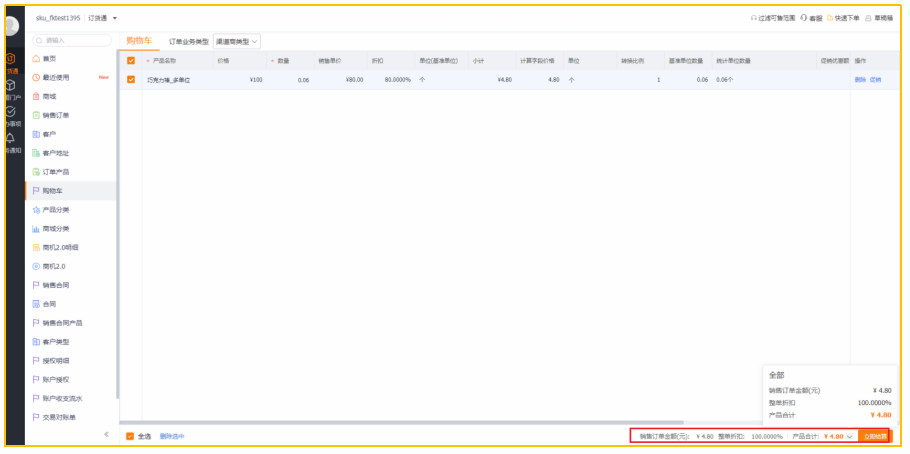Click 删除 link in the product row
Image resolution: width=910 pixels, height=454 pixels.
pyautogui.click(x=860, y=80)
